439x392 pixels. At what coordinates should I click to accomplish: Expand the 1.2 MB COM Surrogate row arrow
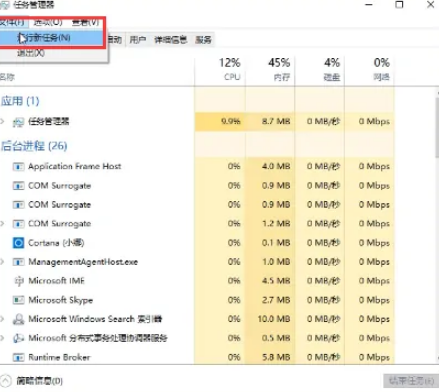click(x=3, y=223)
